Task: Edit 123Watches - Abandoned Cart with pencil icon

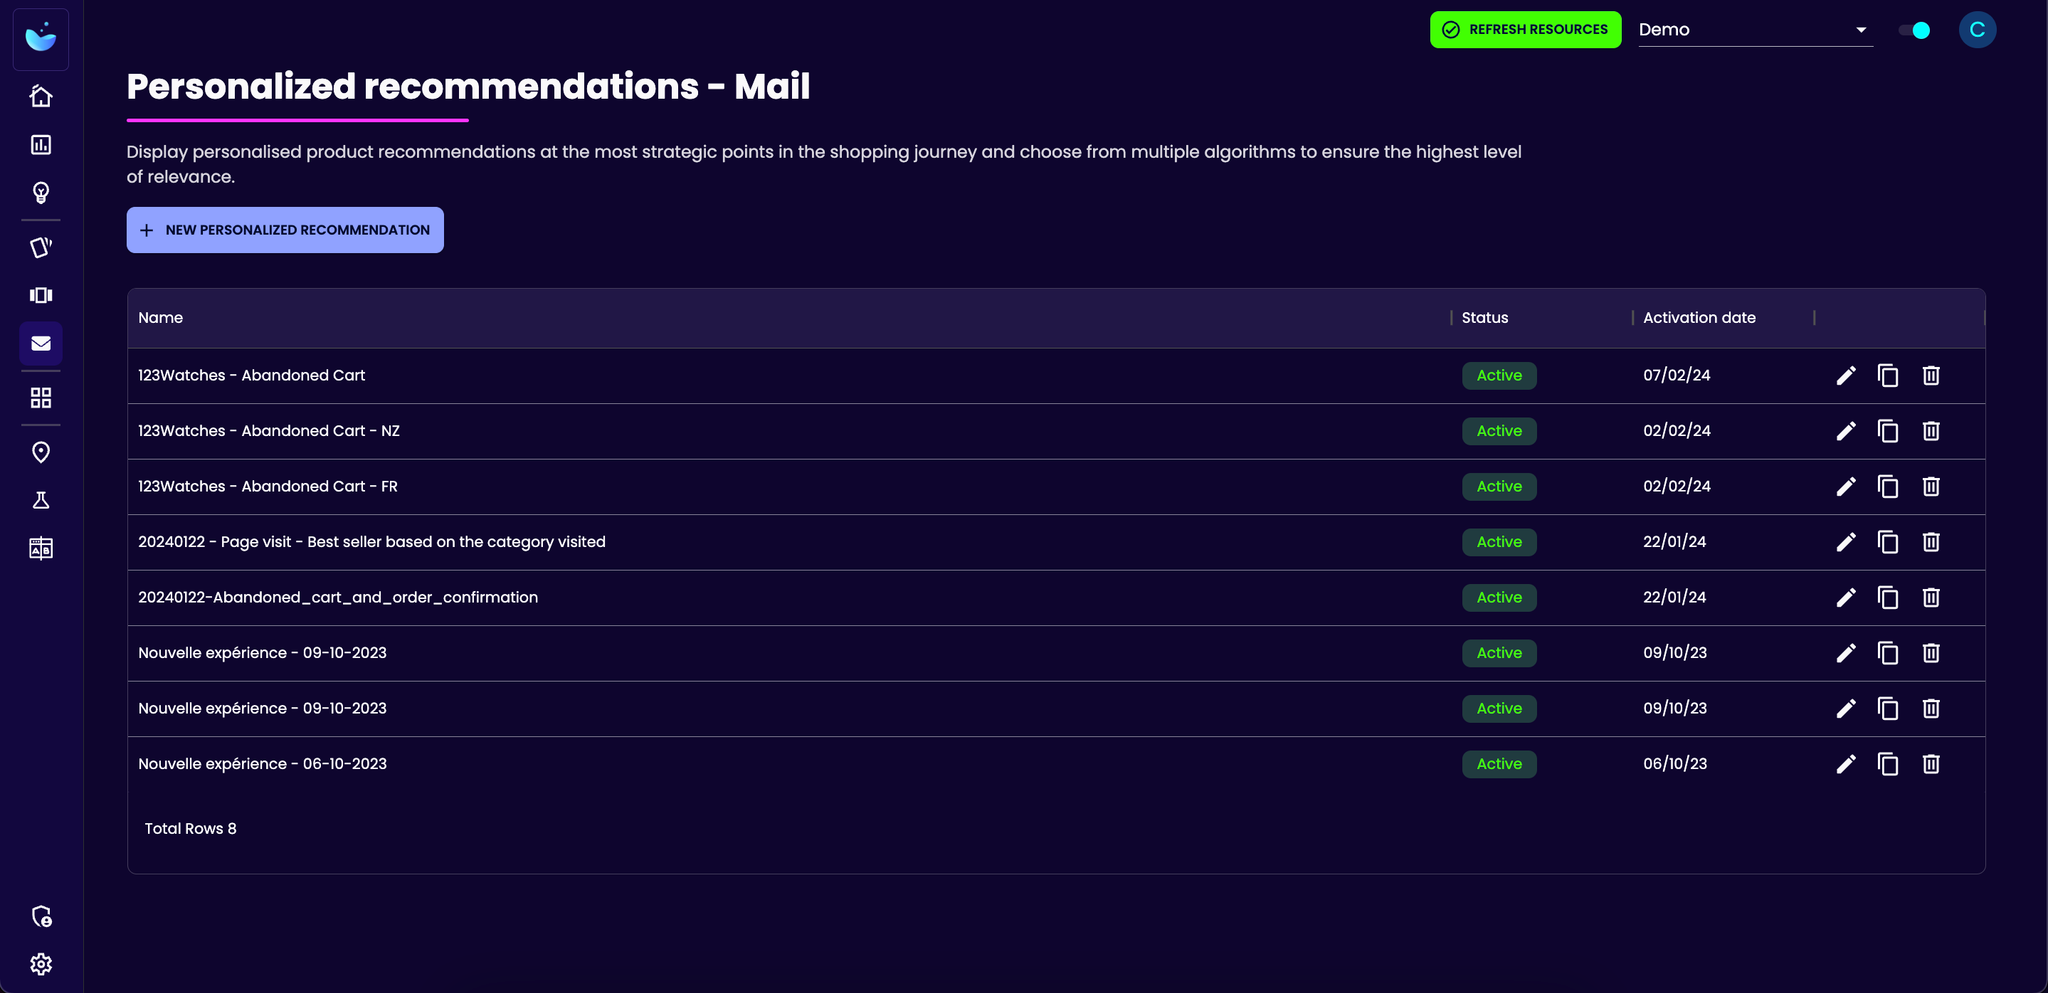Action: [1846, 376]
